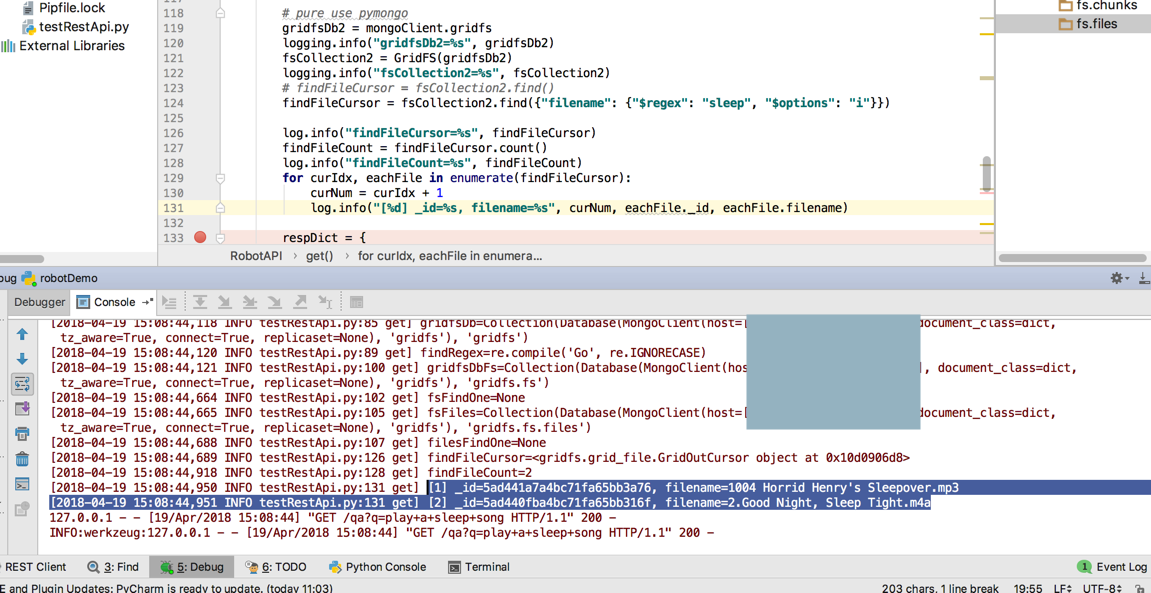Open the LF line separator dropdown
1151x593 pixels.
tap(1061, 588)
